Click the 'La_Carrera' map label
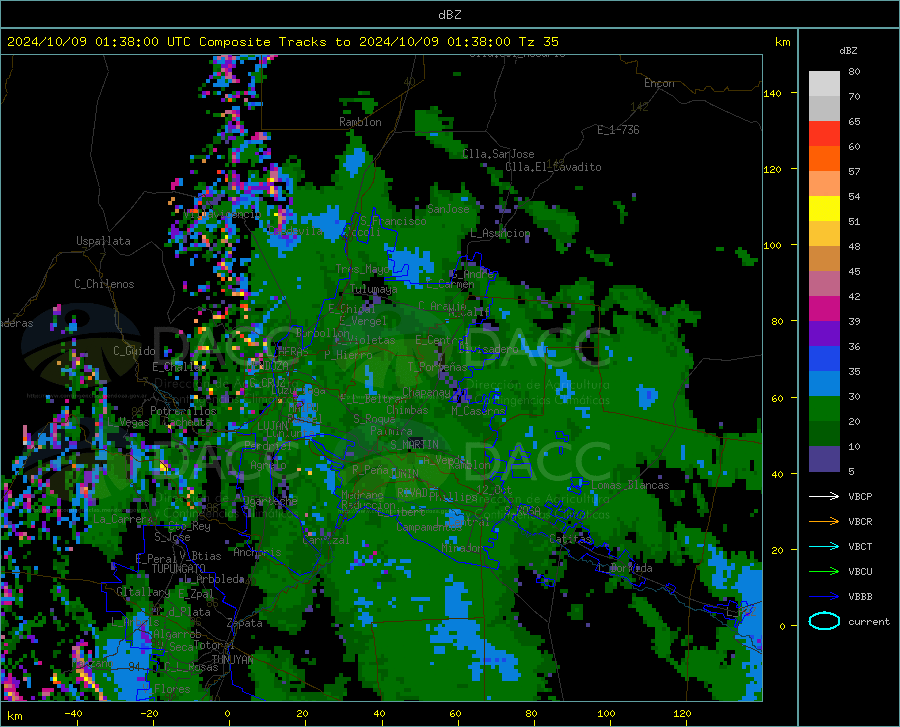This screenshot has width=900, height=727. tap(123, 519)
